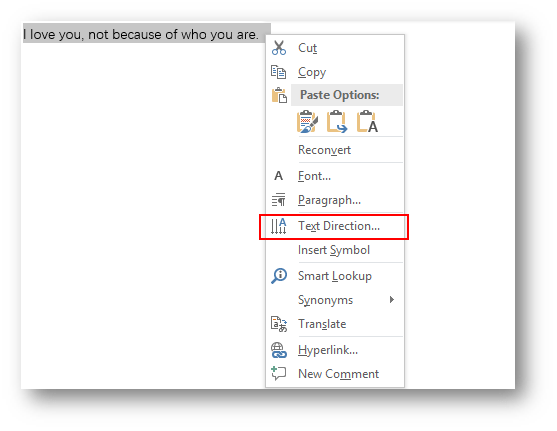Choose Keep Text Only paste icon
557x431 pixels.
point(367,122)
